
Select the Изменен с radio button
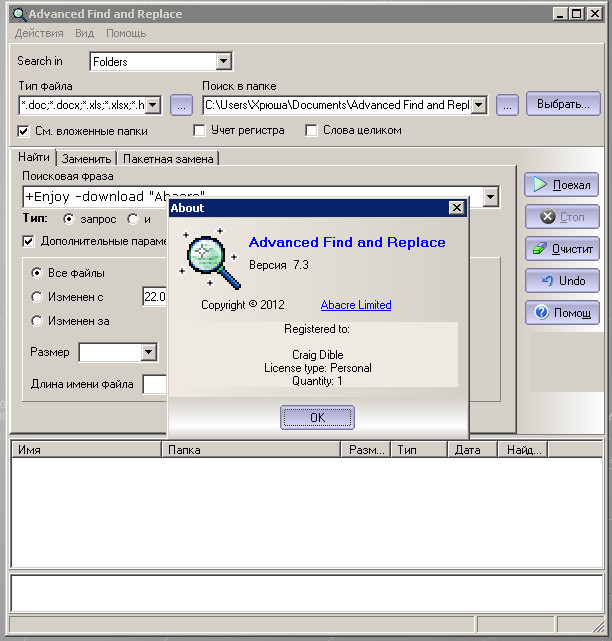click(37, 297)
